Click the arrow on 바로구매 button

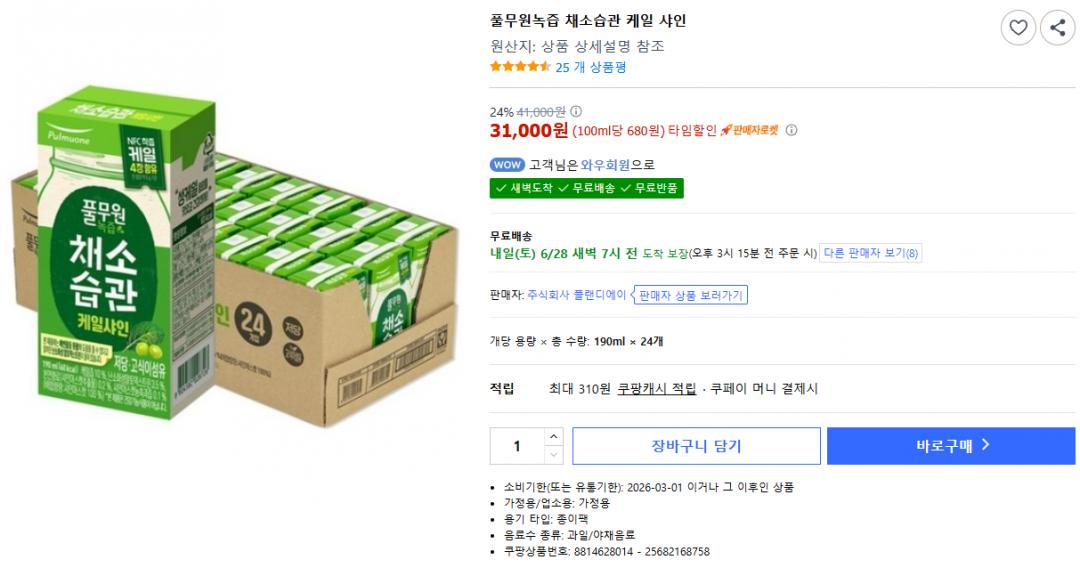[x=985, y=446]
